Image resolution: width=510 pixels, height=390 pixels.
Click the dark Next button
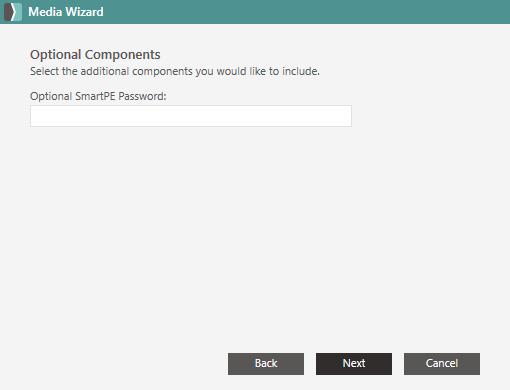pyautogui.click(x=354, y=364)
